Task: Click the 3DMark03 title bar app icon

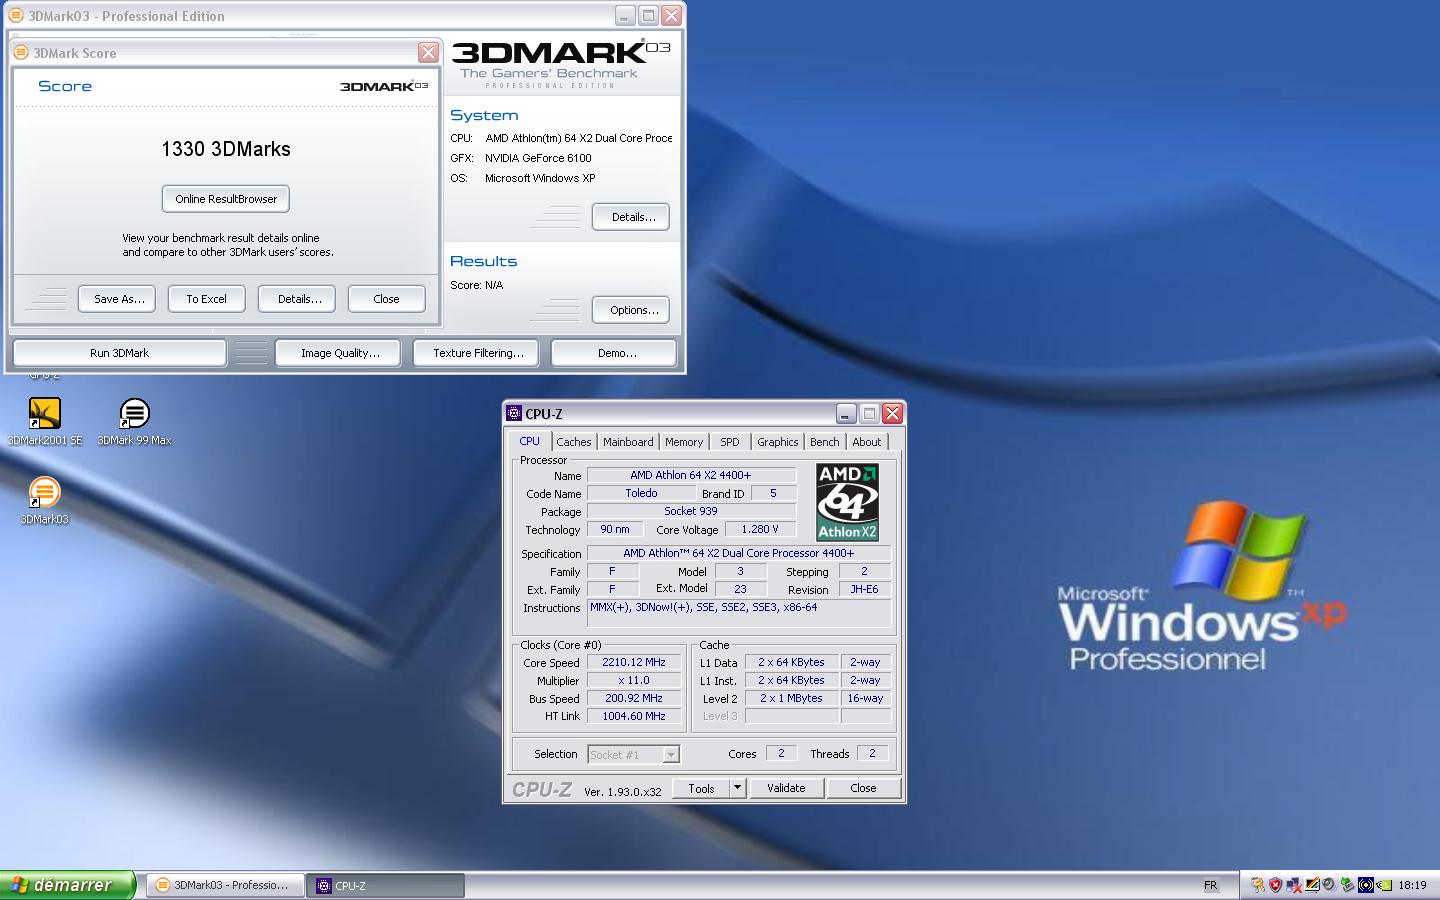Action: (15, 16)
